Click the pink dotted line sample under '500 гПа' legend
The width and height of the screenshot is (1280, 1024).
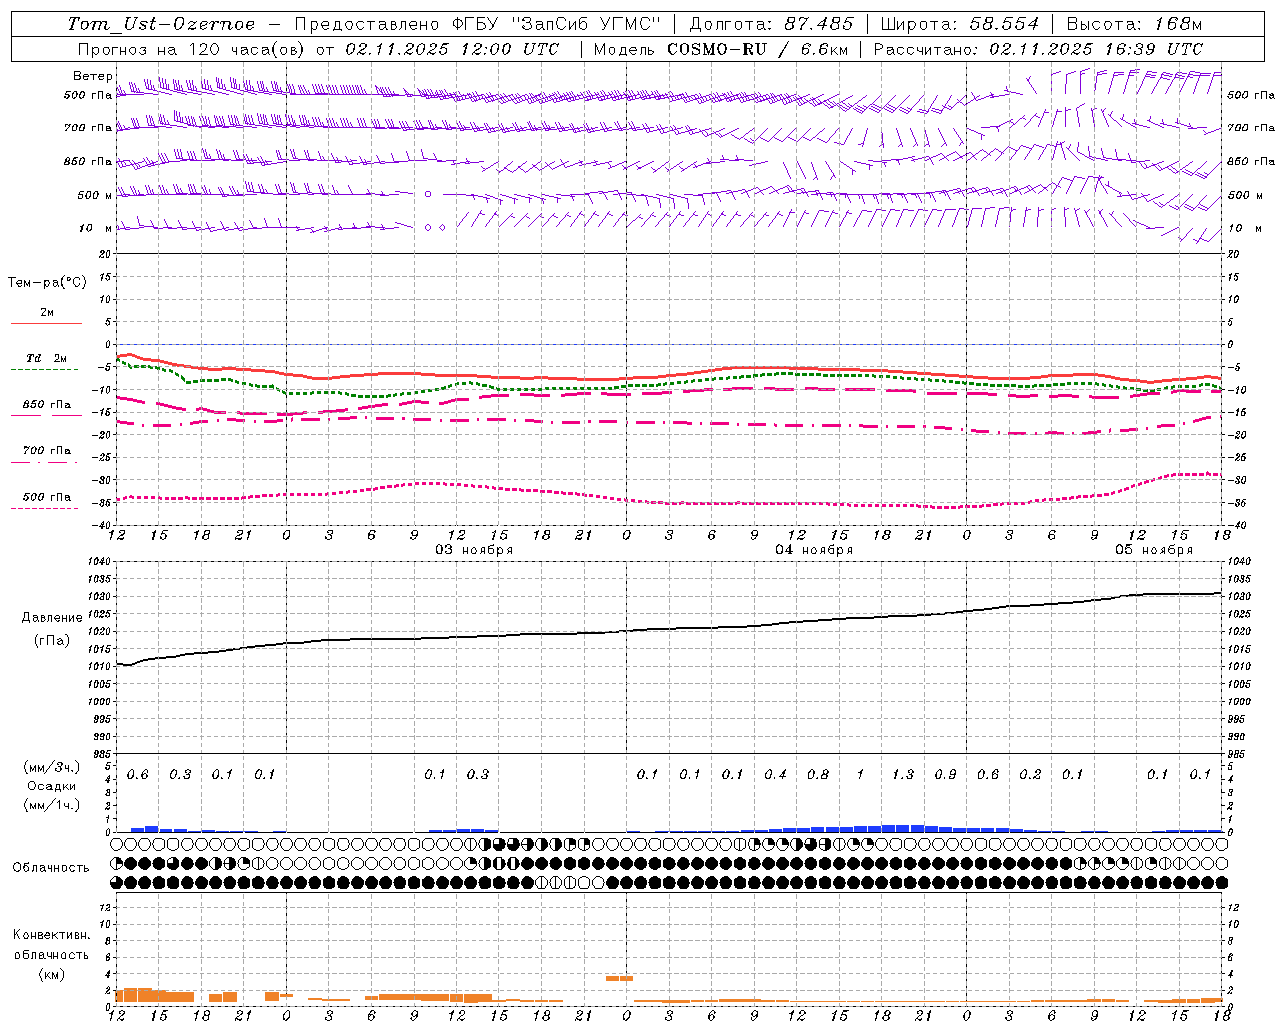[x=44, y=508]
